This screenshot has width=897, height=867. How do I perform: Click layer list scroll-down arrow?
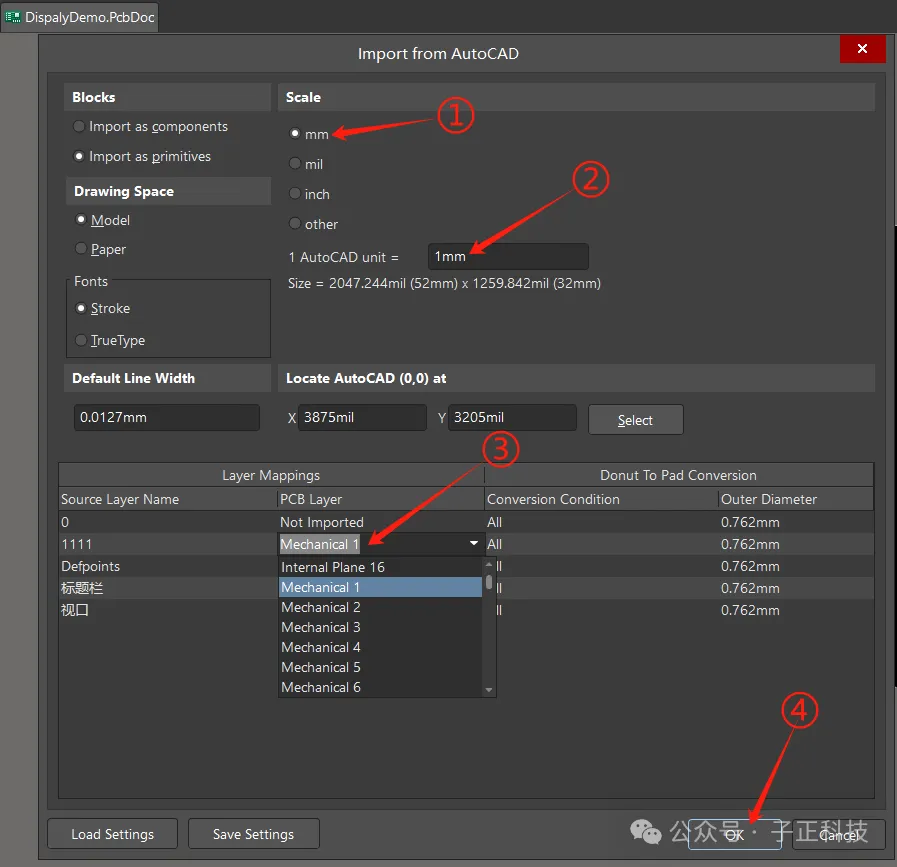489,690
